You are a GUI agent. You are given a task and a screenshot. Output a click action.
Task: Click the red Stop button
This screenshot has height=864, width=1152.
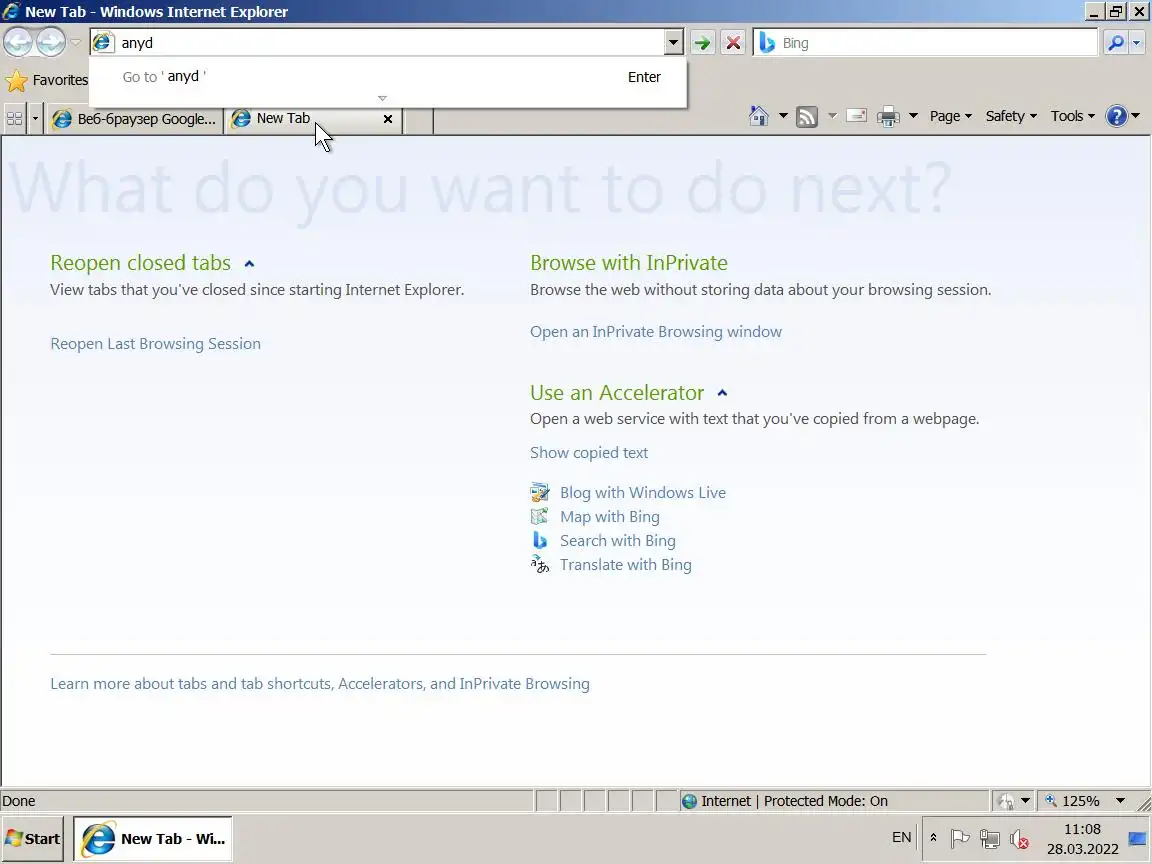[x=733, y=43]
